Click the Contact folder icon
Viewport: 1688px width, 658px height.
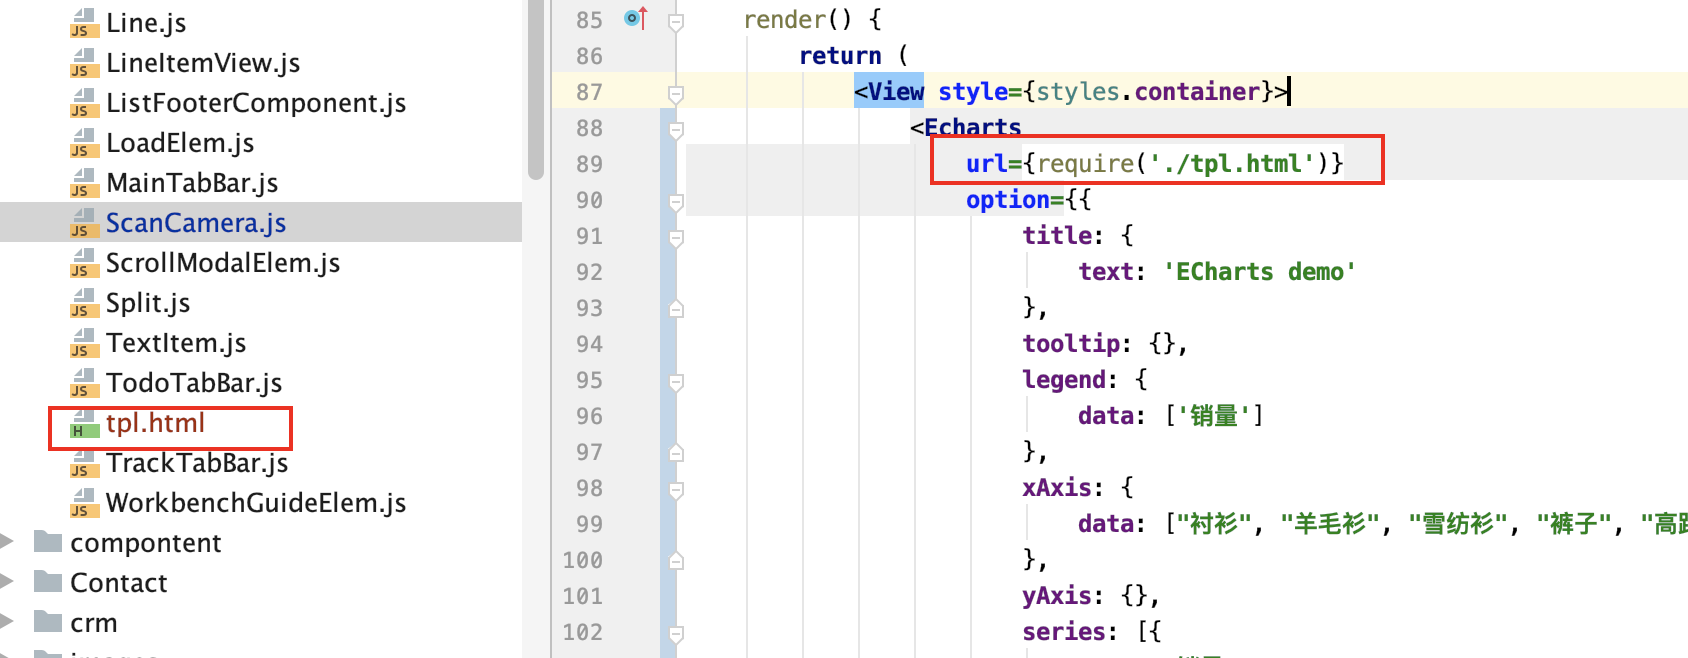[48, 582]
